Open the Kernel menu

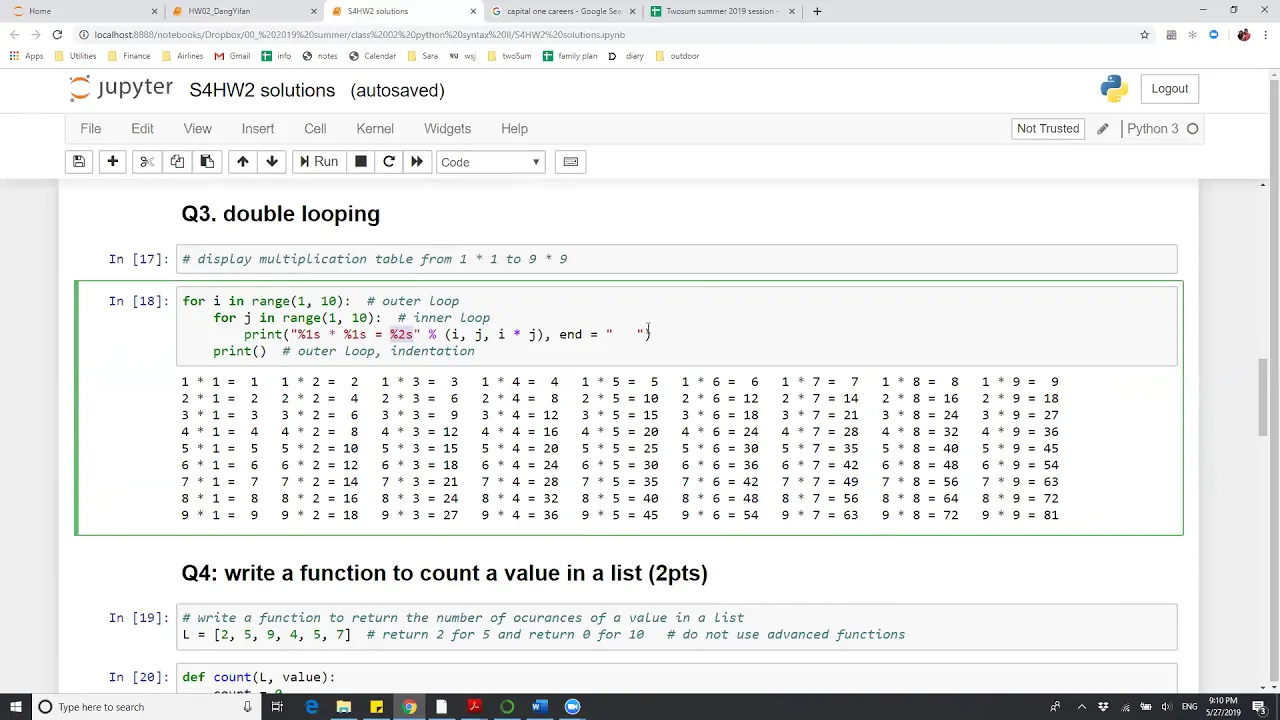pos(375,129)
